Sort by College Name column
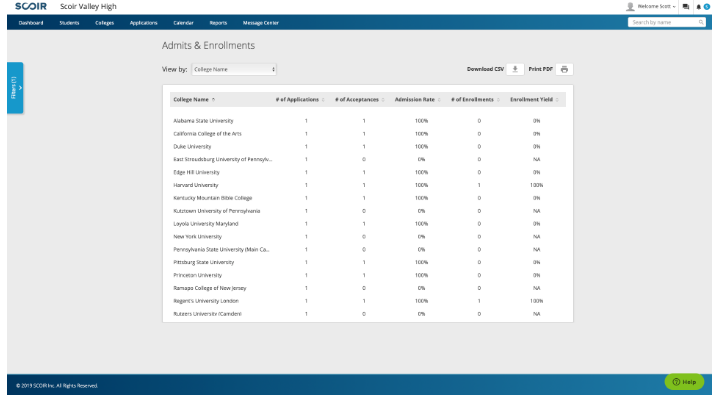 tap(194, 99)
